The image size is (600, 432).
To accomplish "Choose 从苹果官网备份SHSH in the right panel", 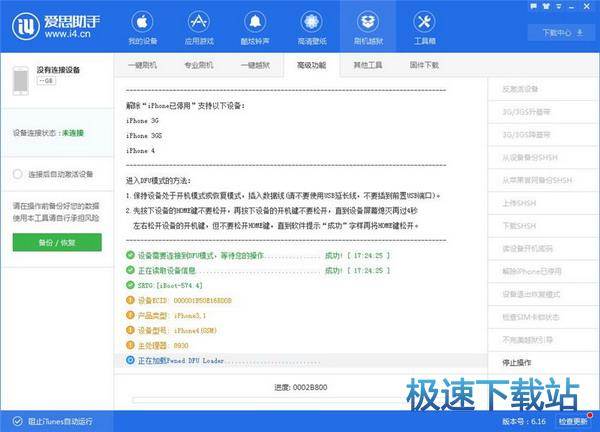I will click(x=537, y=180).
